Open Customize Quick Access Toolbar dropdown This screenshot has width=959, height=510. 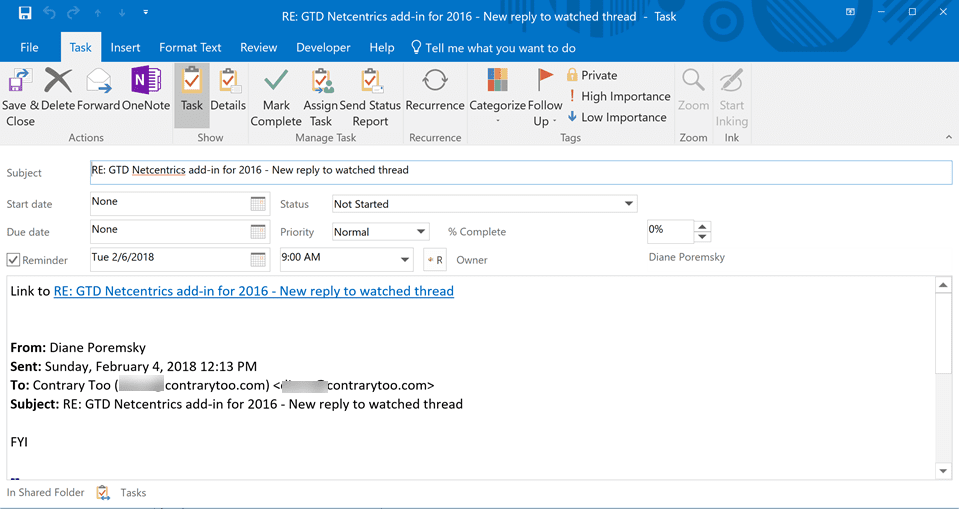pyautogui.click(x=146, y=12)
